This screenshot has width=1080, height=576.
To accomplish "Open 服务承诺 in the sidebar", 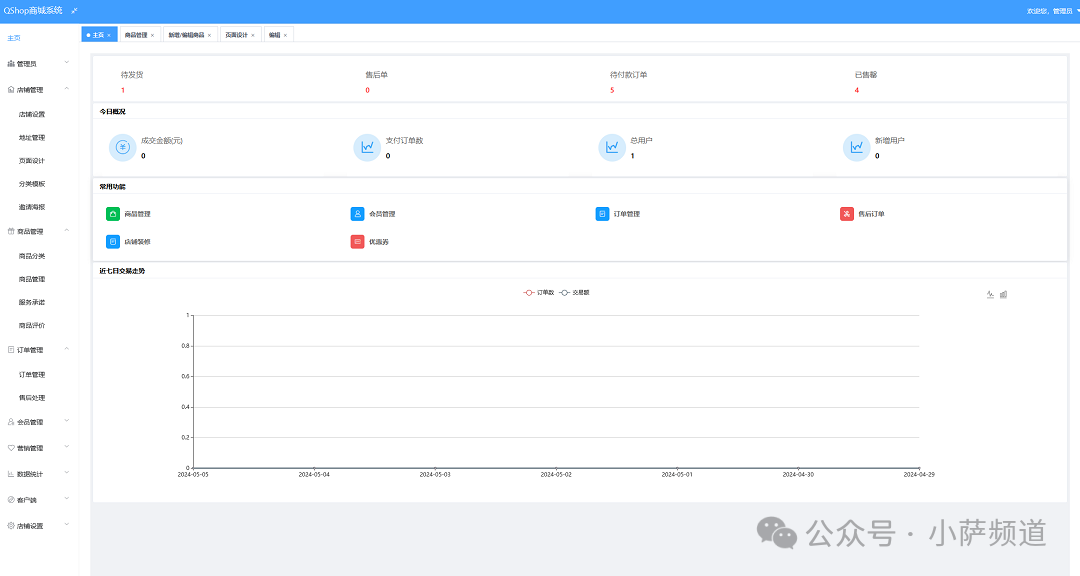I will tap(32, 302).
